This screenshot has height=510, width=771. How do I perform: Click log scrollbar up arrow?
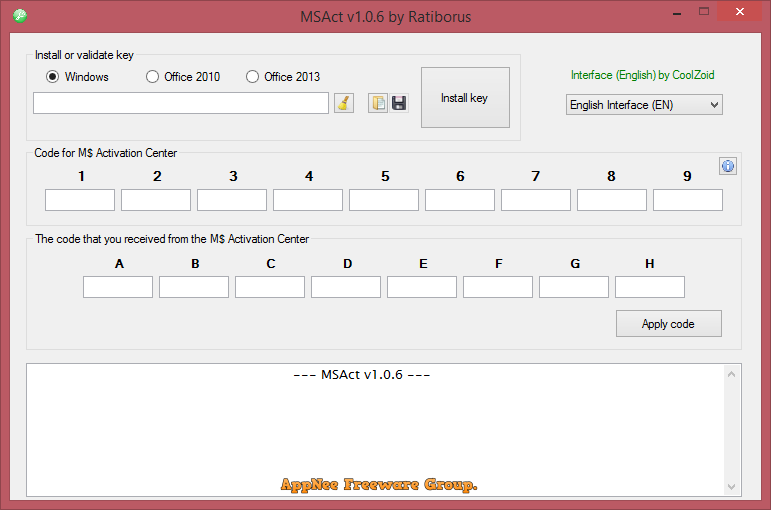click(731, 375)
